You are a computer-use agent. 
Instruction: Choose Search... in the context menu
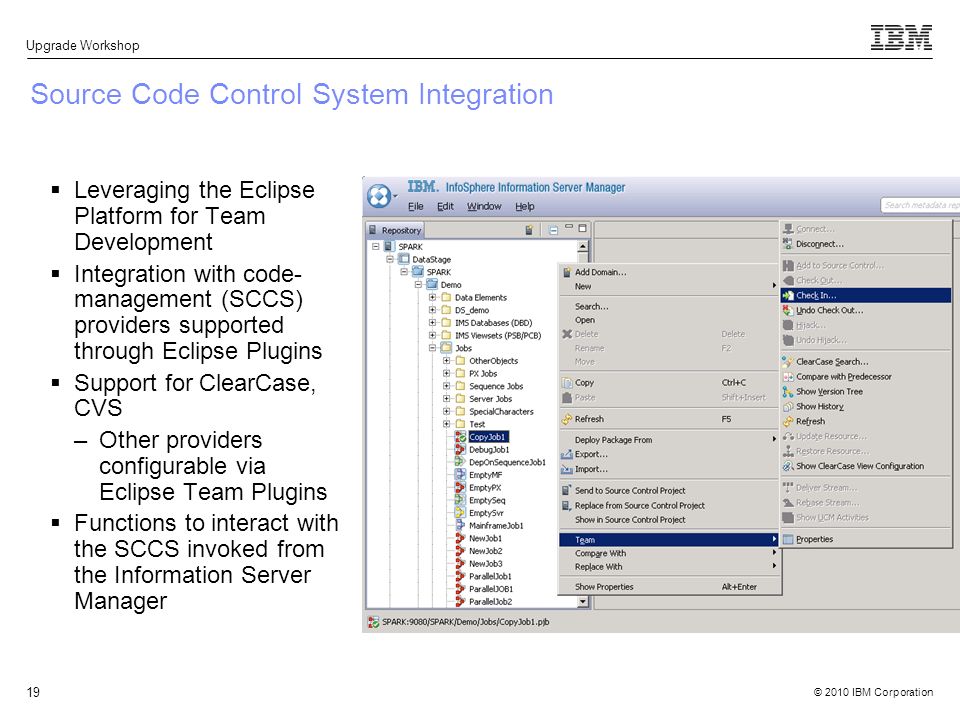point(669,306)
